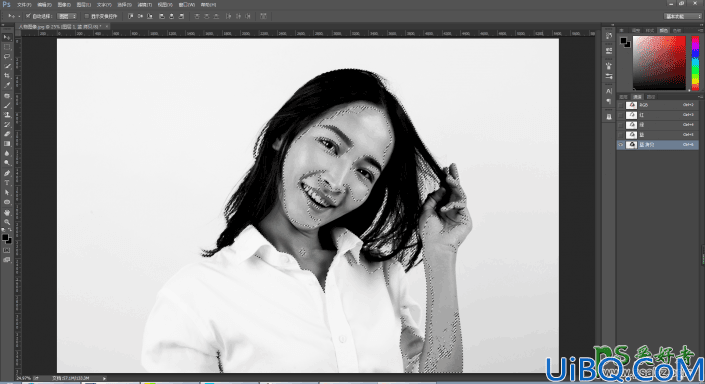This screenshot has width=705, height=384.
Task: Select the Dodge tool
Action: click(x=7, y=163)
